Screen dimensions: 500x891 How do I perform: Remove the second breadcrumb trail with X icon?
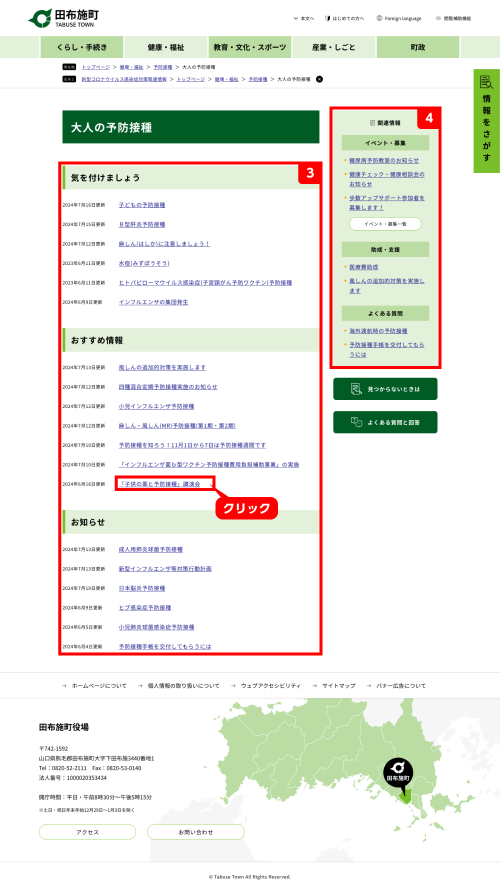click(319, 79)
